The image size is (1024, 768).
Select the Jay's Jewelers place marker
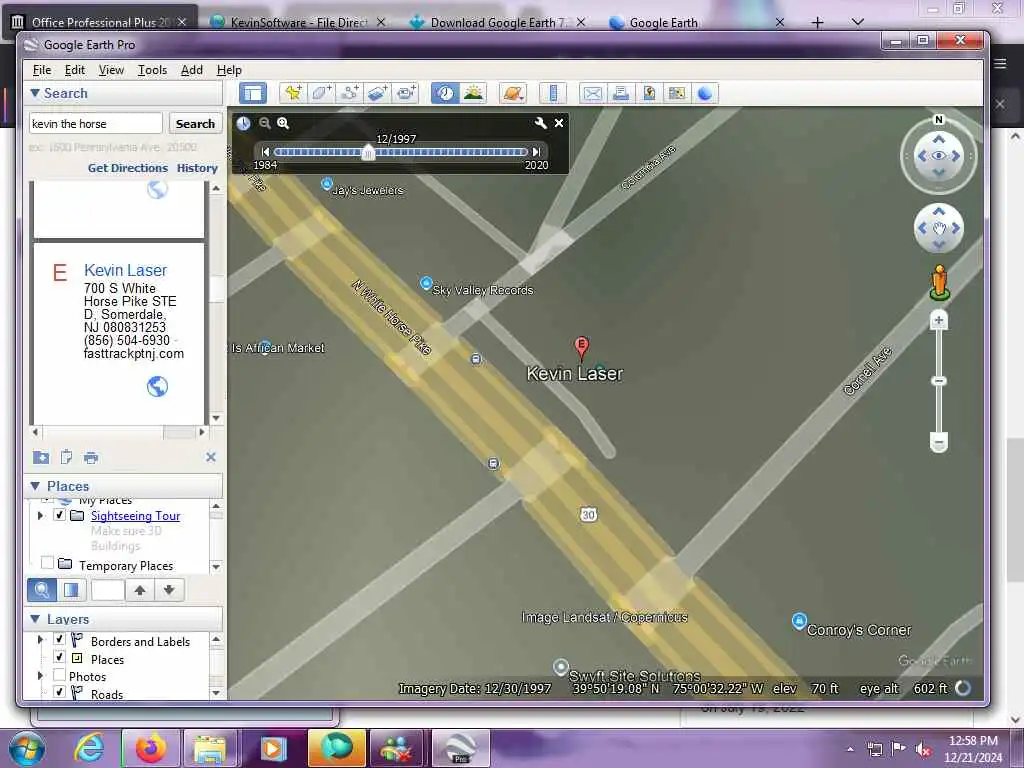click(327, 184)
